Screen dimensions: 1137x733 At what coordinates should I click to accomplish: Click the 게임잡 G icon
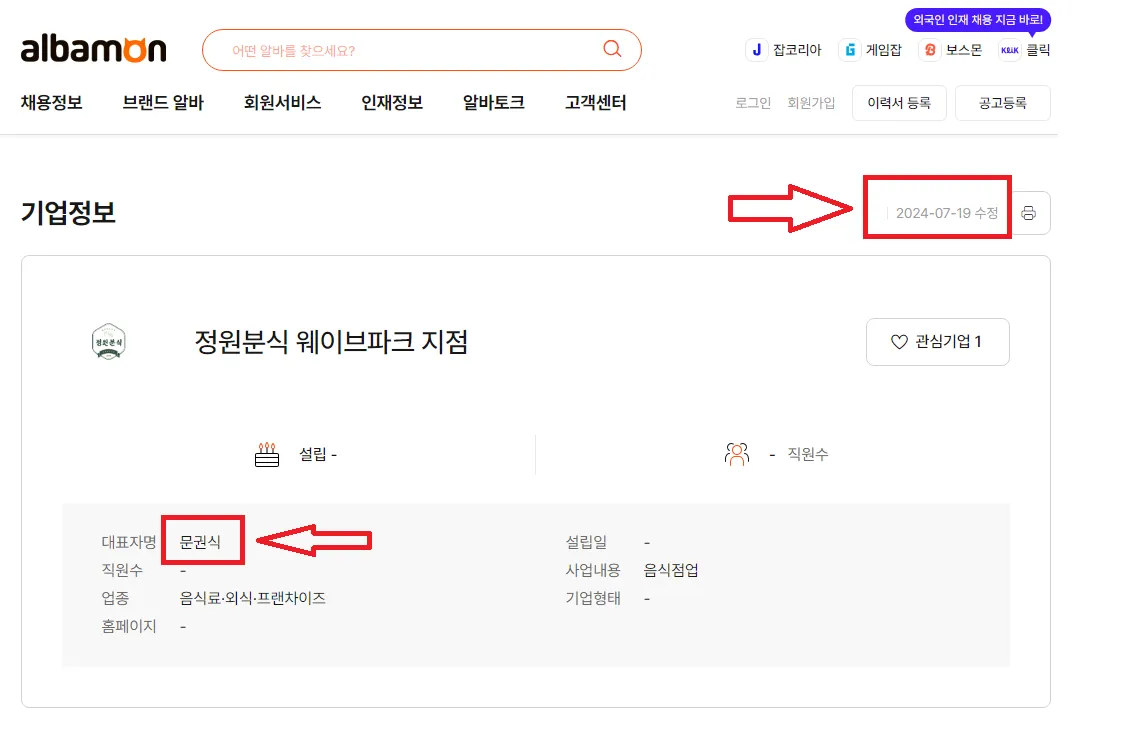point(850,50)
